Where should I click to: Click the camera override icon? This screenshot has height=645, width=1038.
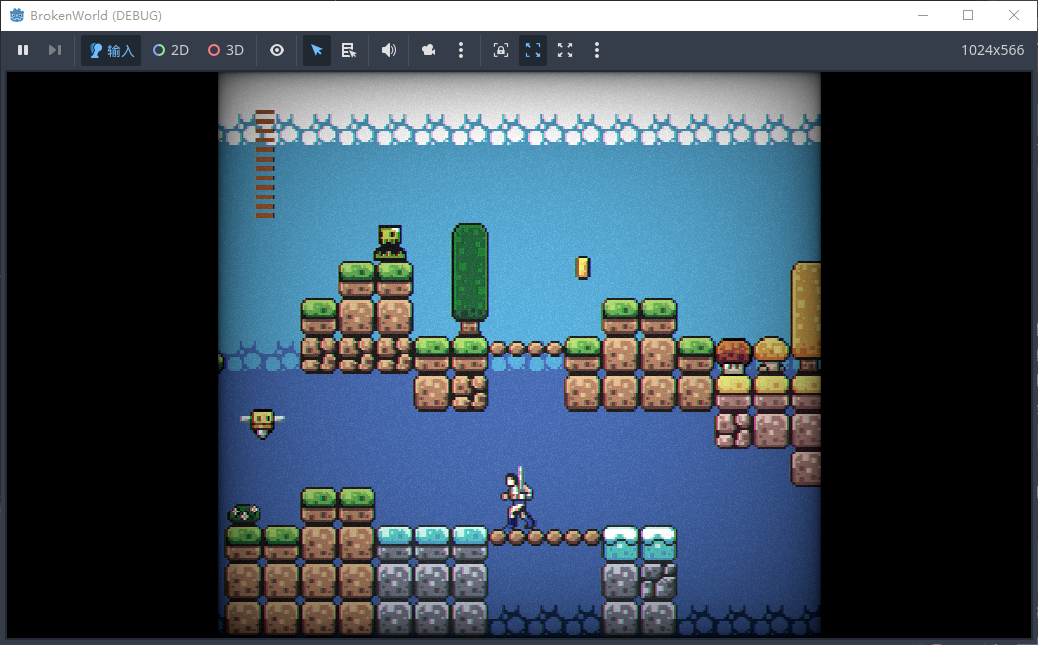[429, 50]
